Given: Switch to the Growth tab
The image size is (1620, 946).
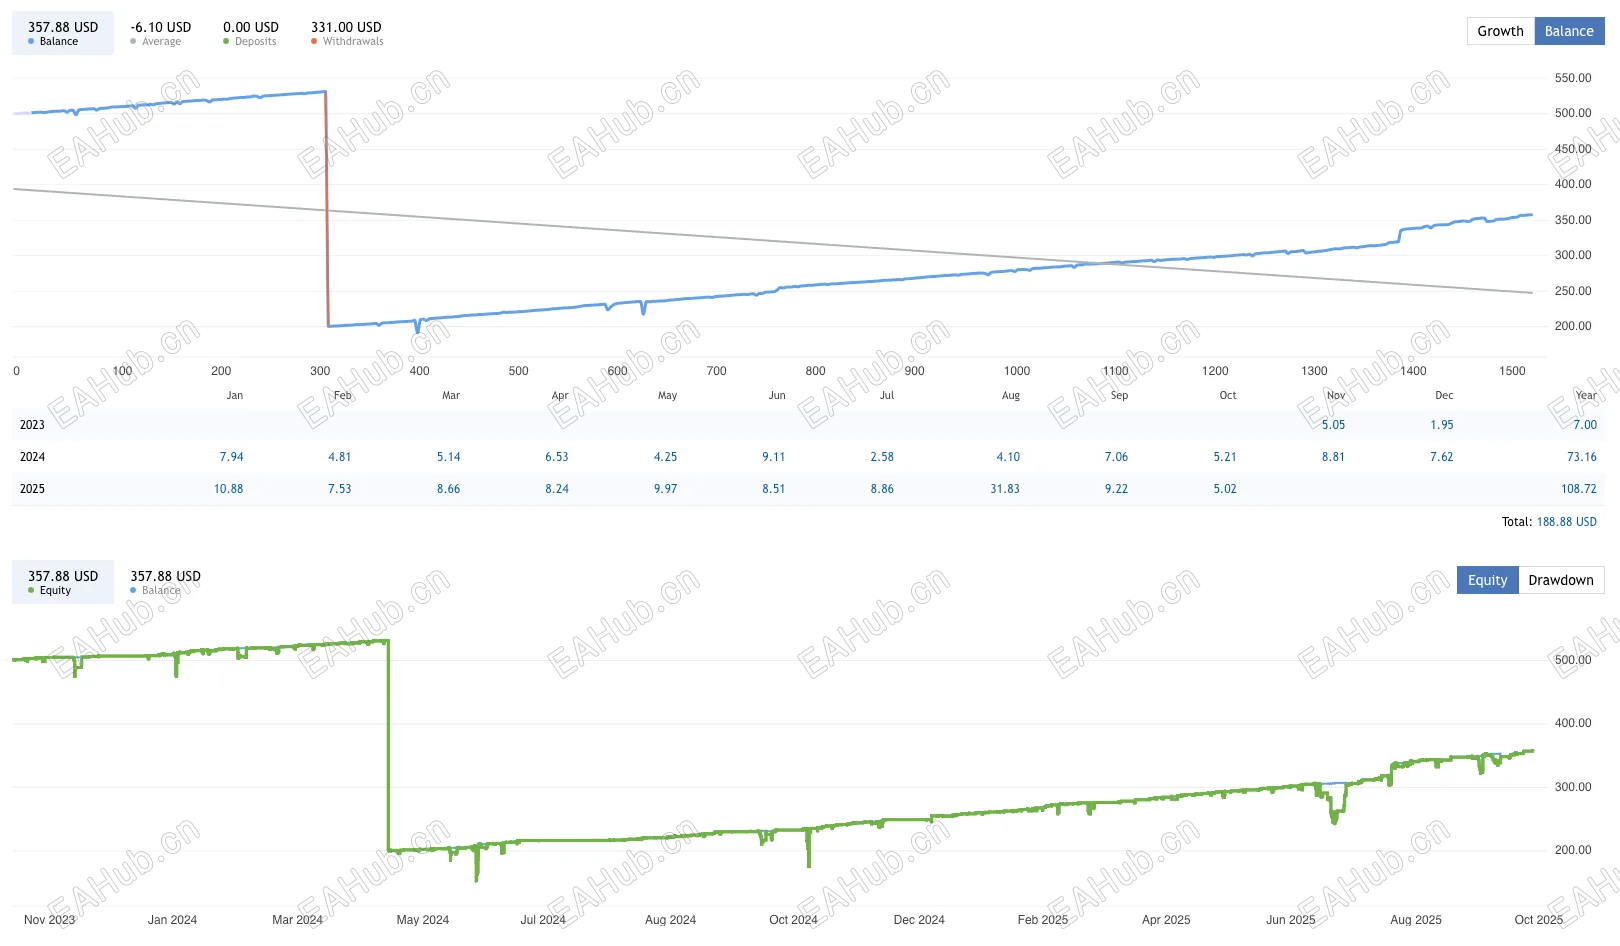Looking at the screenshot, I should [1500, 31].
